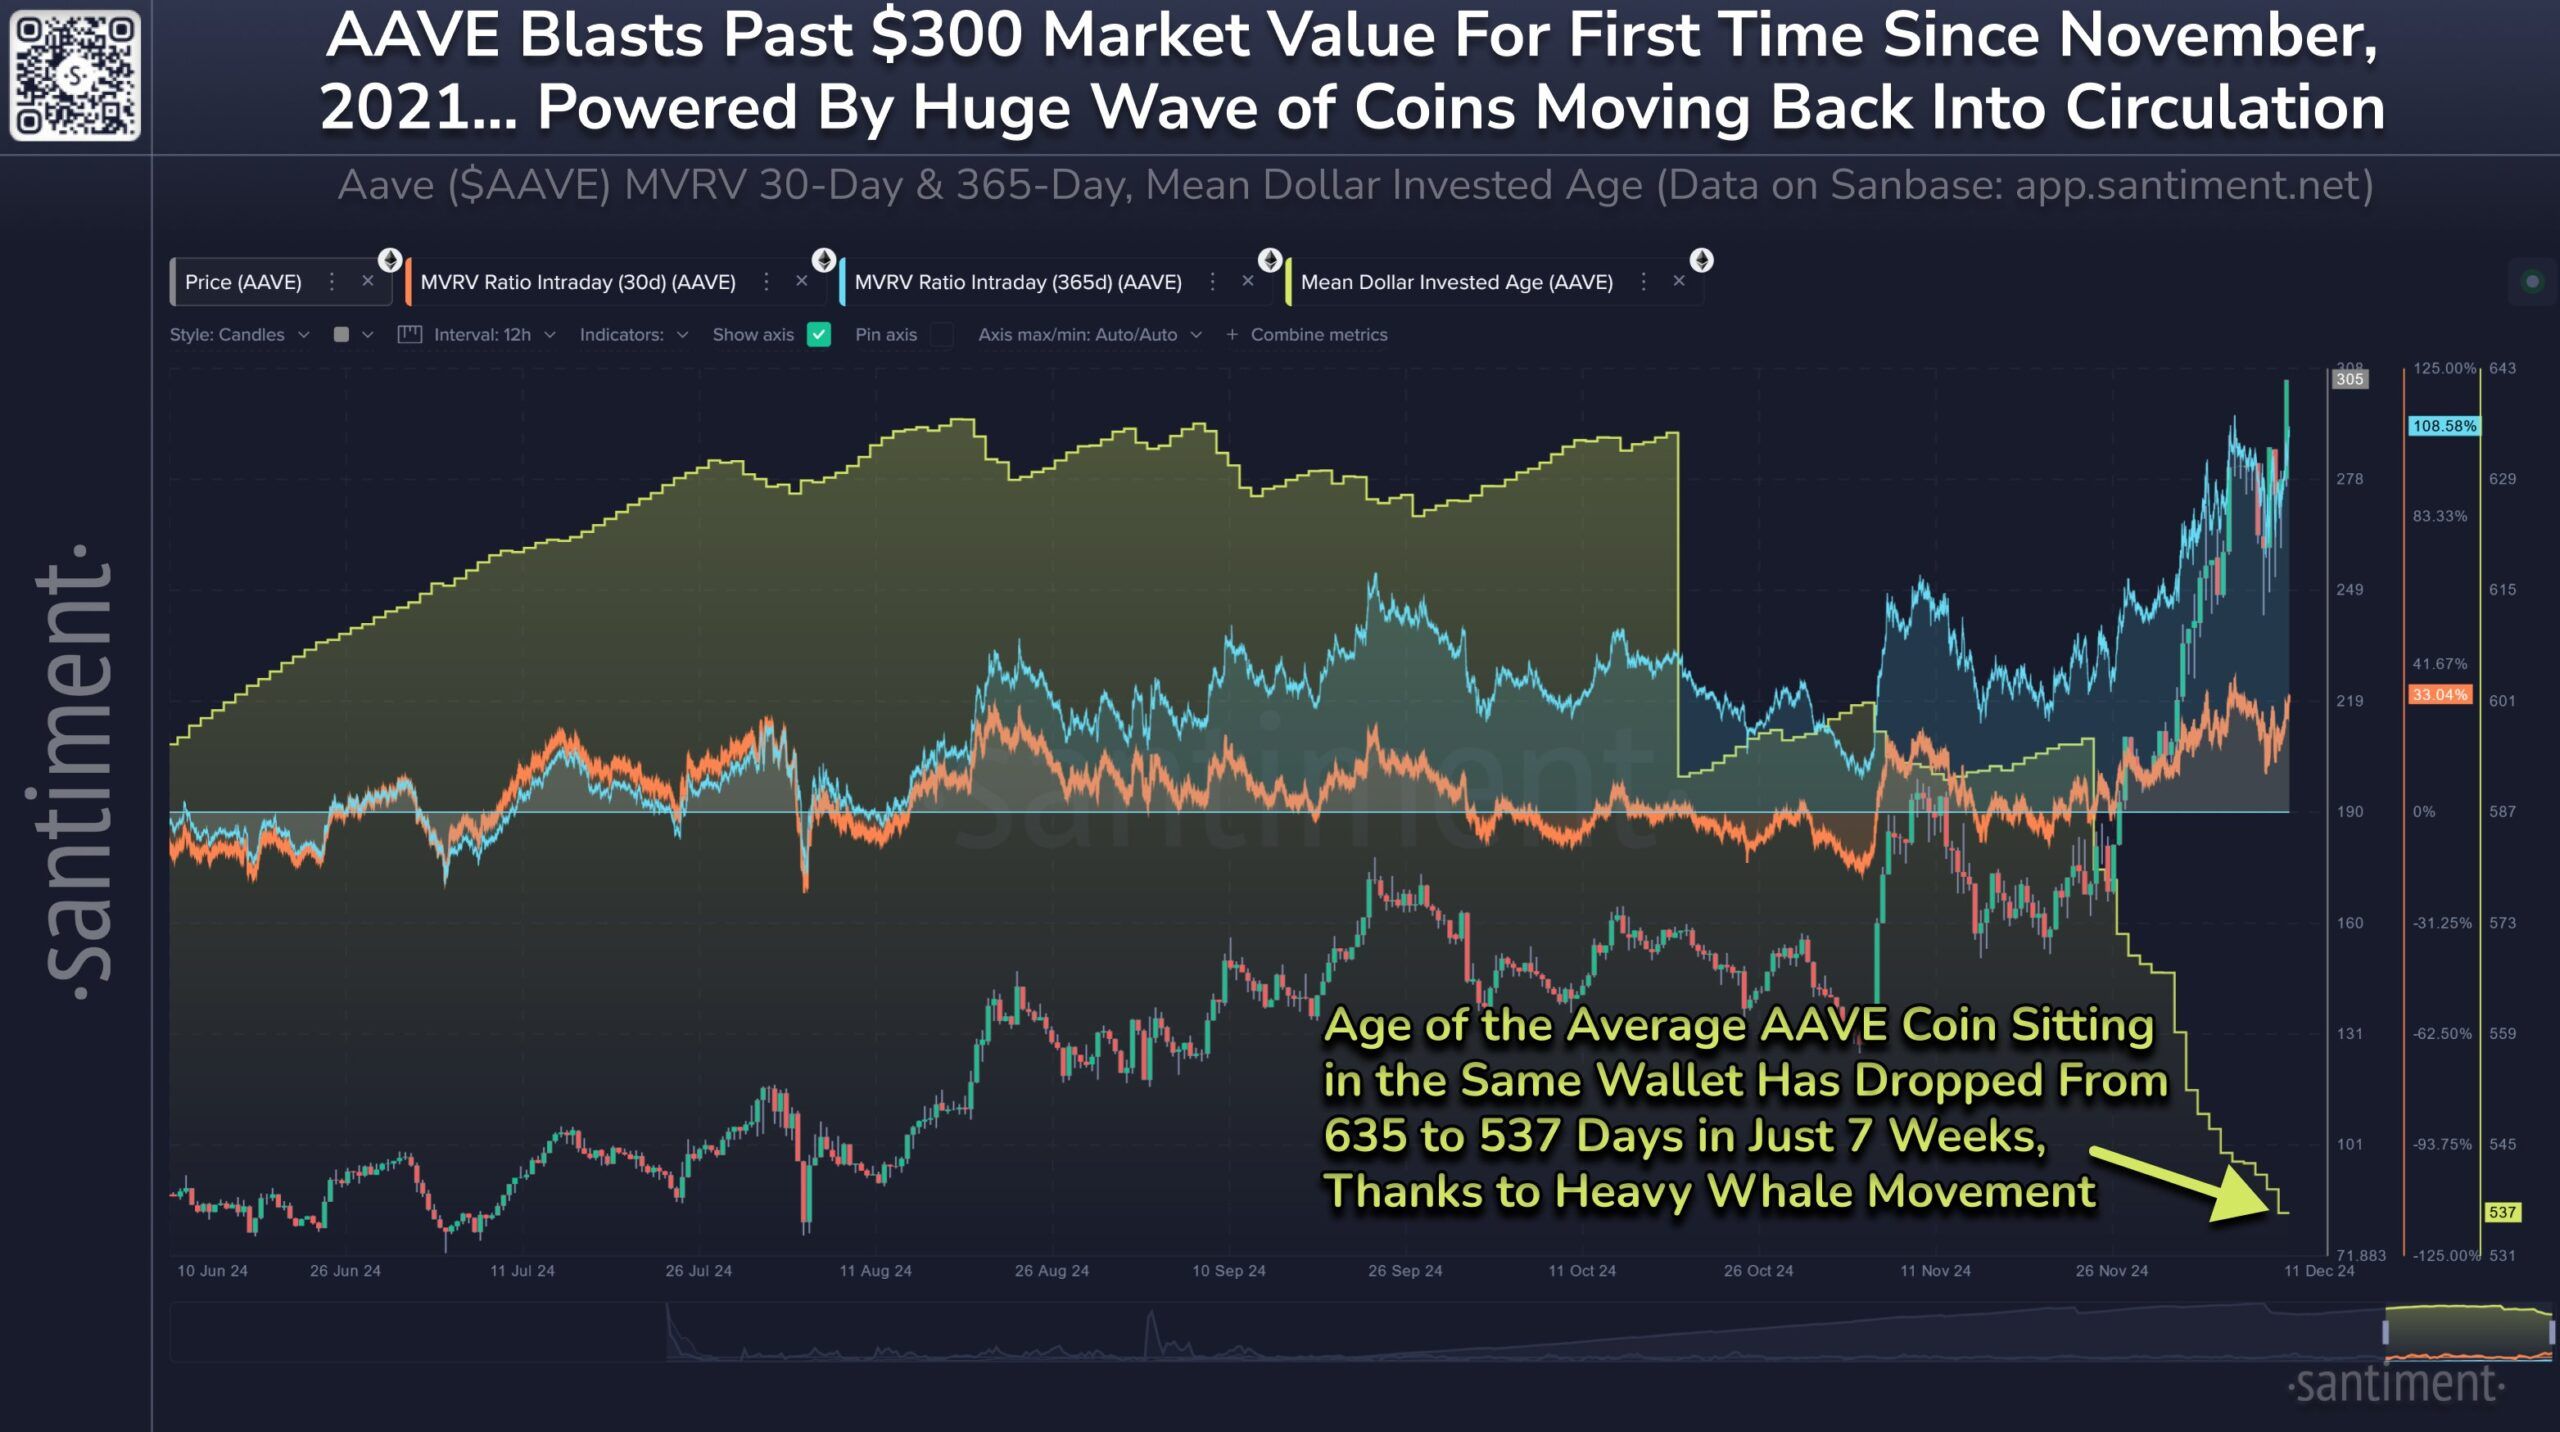
Task: Open the Axis max/min Auto/Auto dropdown
Action: (x=1085, y=334)
